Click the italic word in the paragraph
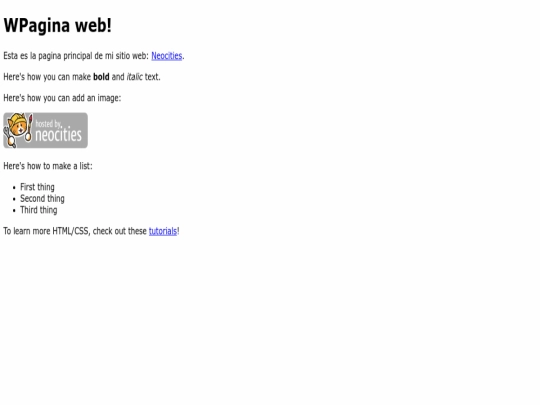The height and width of the screenshot is (405, 540). coord(135,77)
